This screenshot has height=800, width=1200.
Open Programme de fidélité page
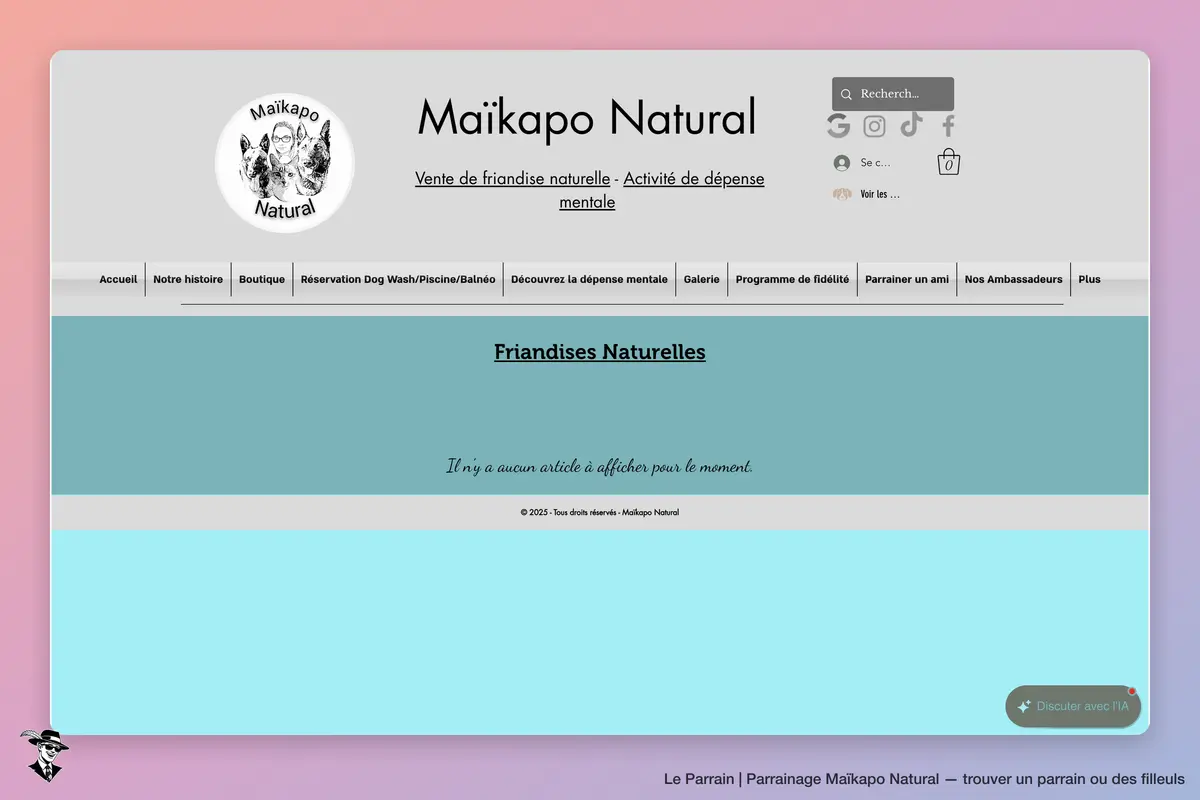click(792, 280)
